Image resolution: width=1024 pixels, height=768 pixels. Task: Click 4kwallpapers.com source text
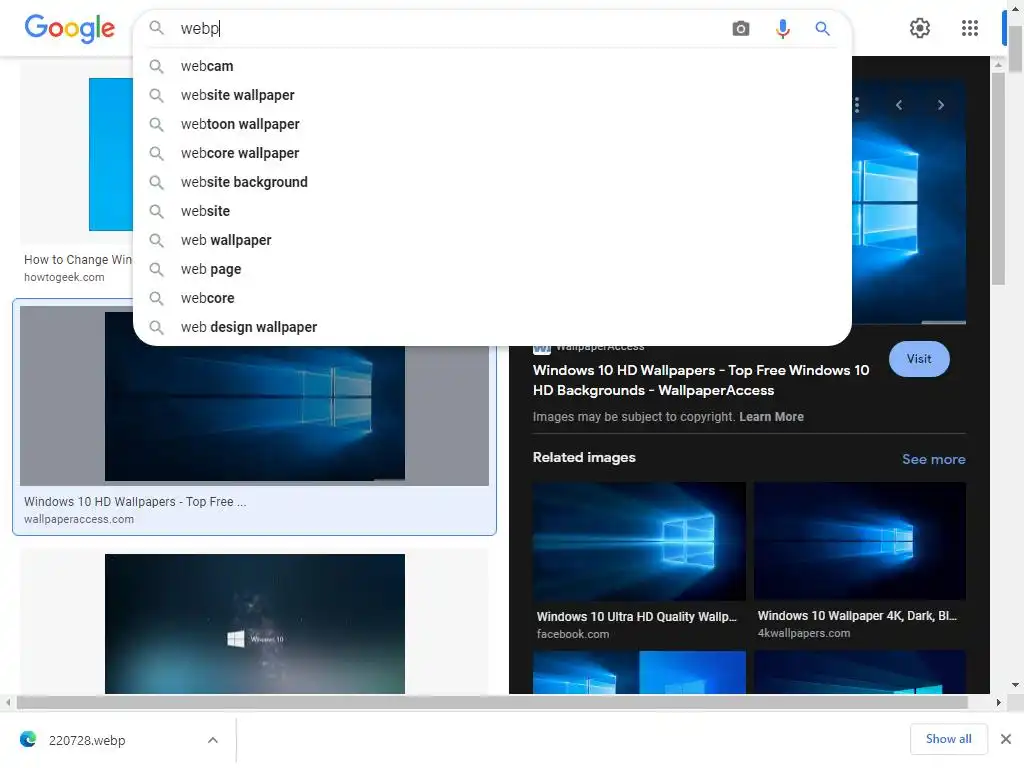[x=803, y=633]
